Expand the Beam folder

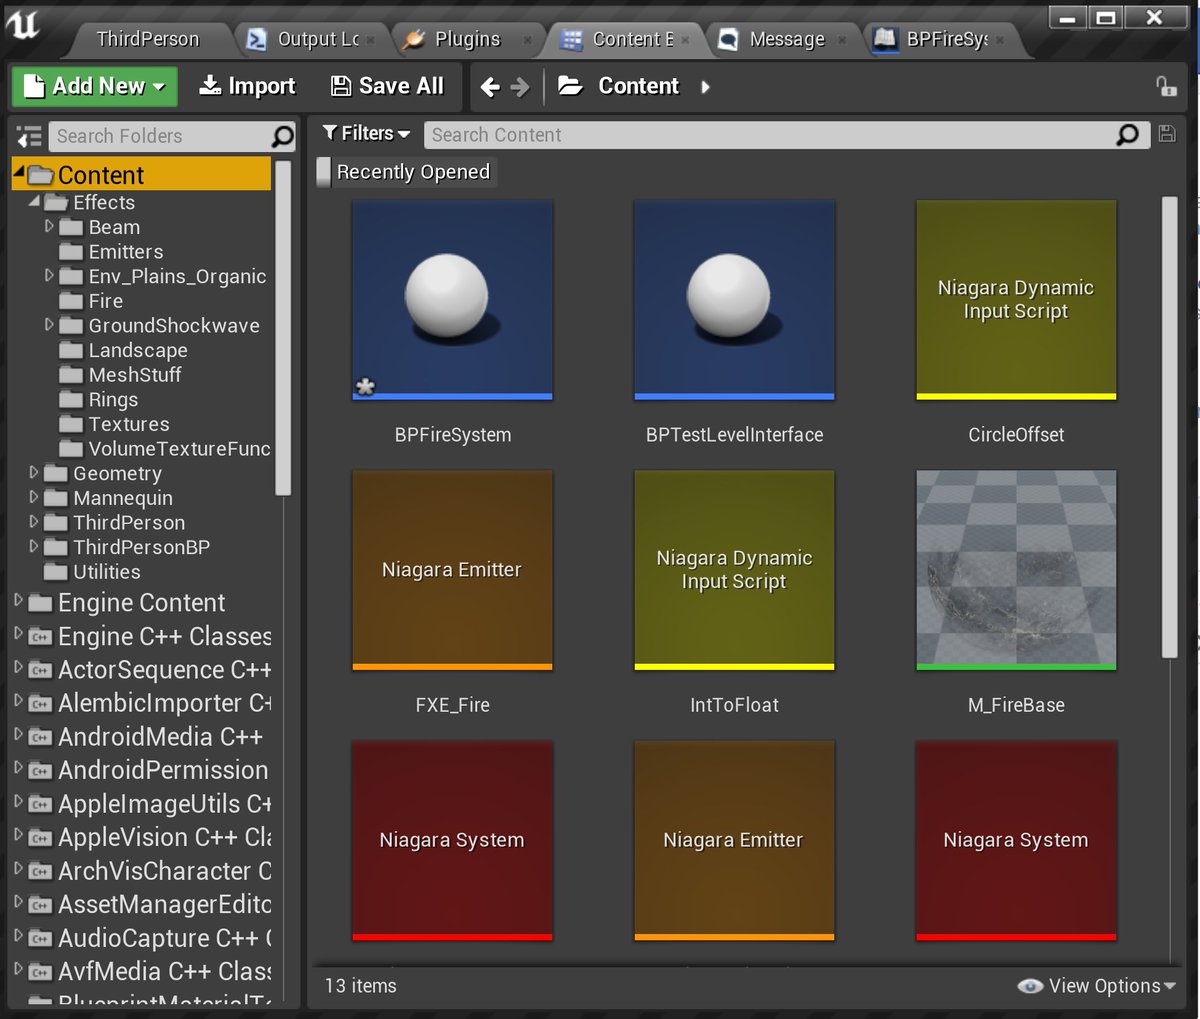(49, 226)
